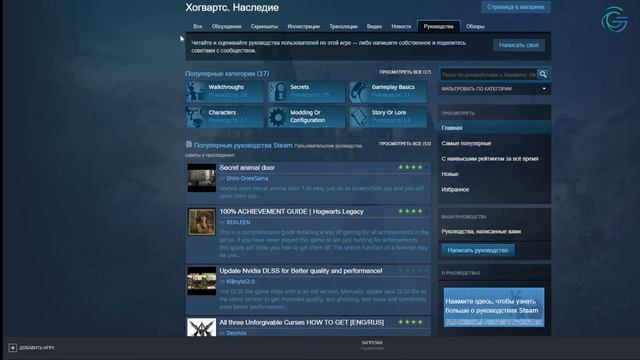Open the Story Or Lore scroll icon
The image size is (640, 360).
tap(359, 117)
